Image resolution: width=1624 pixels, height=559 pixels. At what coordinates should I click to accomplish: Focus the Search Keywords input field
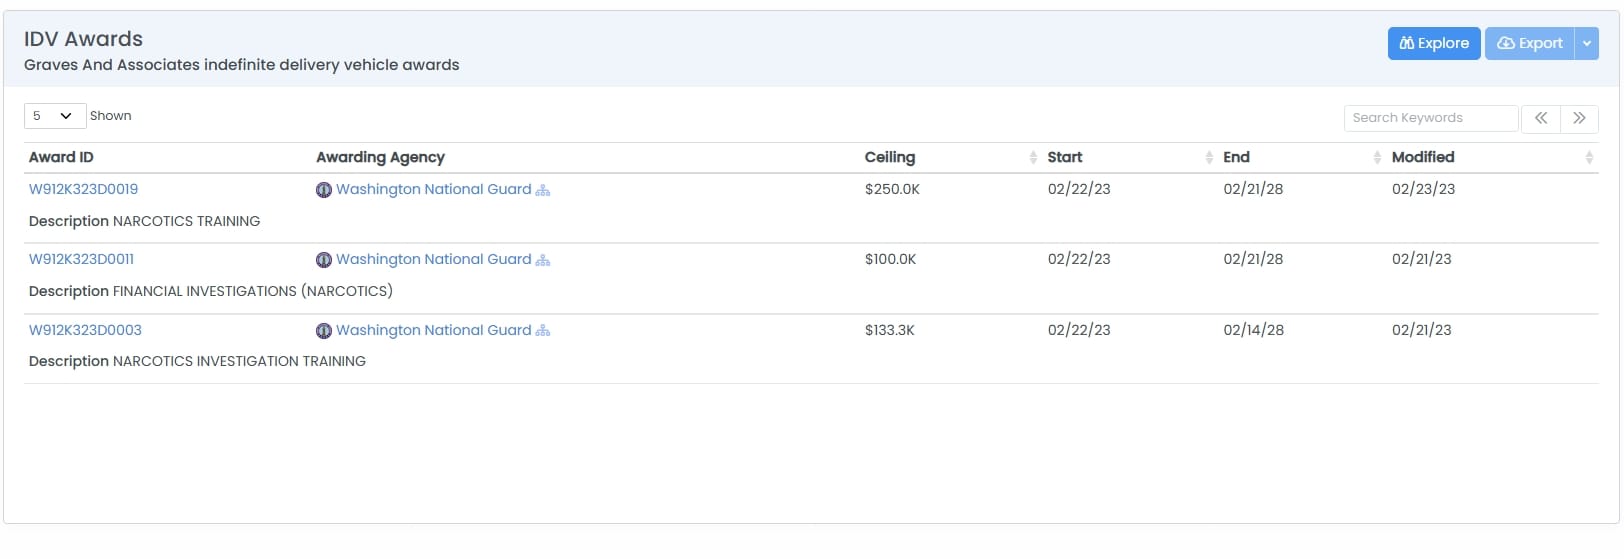(x=1430, y=118)
